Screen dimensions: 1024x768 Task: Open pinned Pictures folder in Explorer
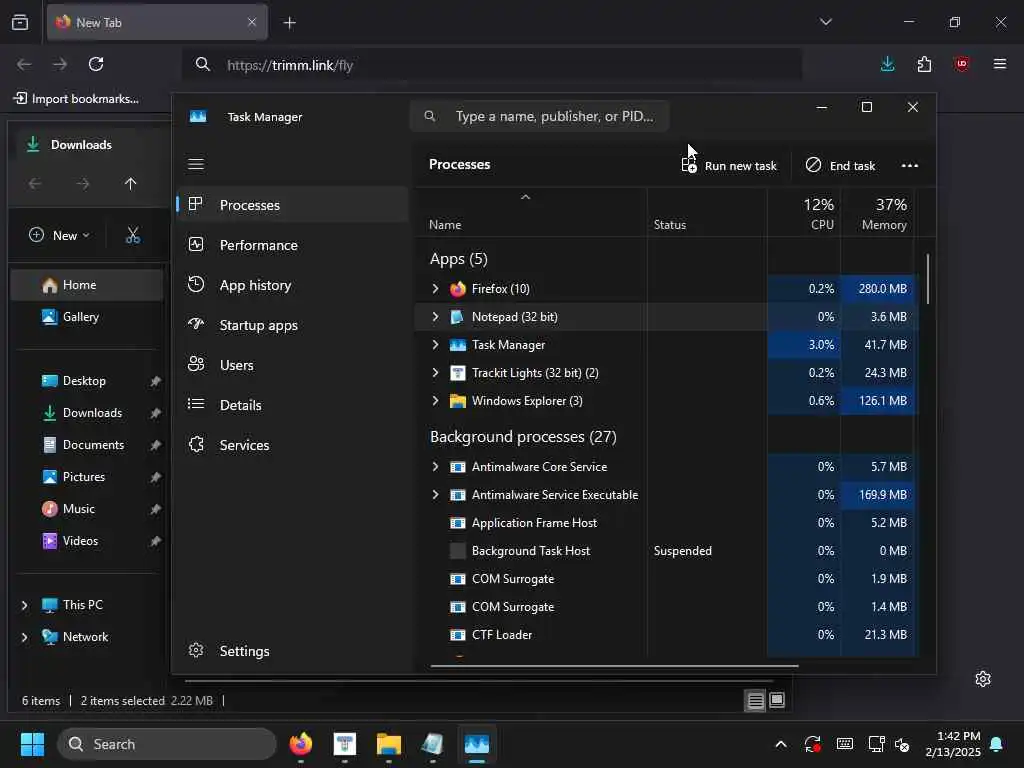pyautogui.click(x=87, y=477)
